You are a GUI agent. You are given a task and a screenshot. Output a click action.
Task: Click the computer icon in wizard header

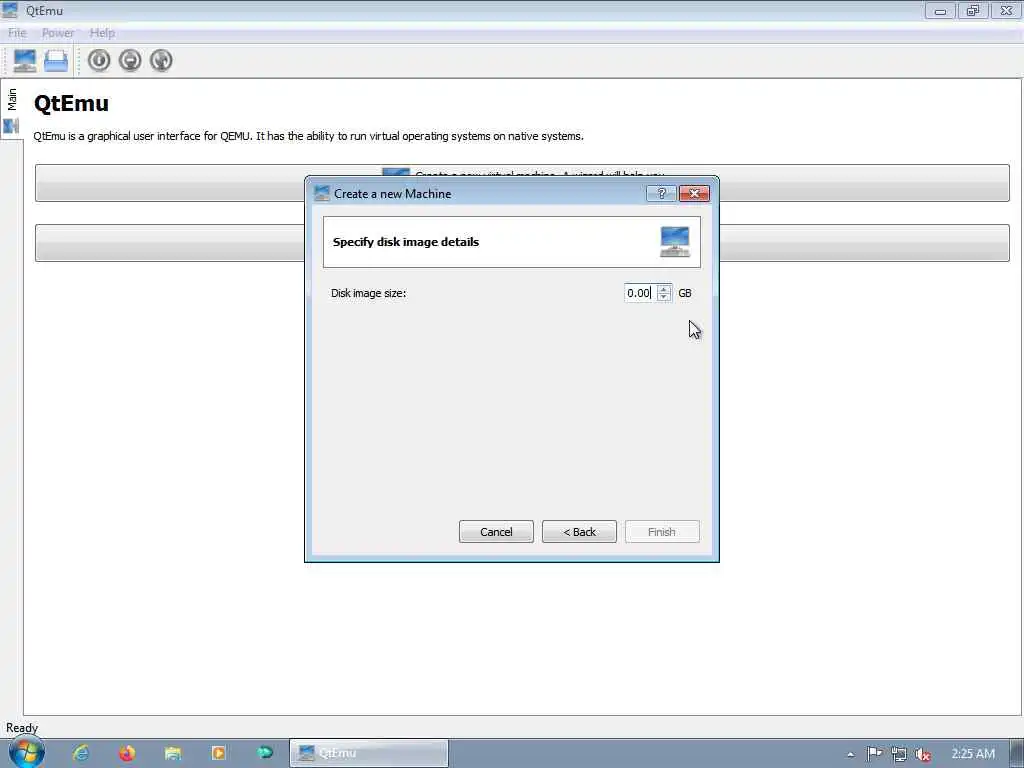pyautogui.click(x=675, y=242)
